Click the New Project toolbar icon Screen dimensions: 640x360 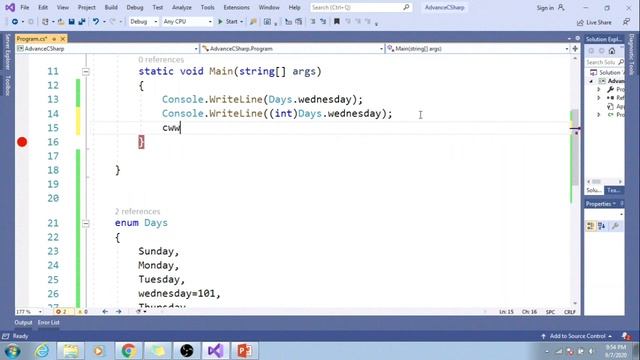click(45, 22)
